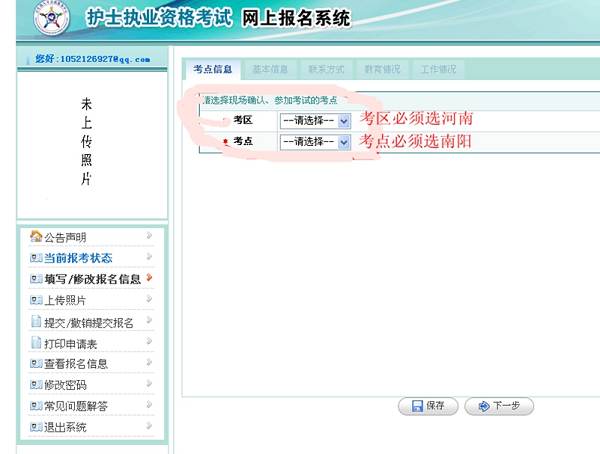Viewport: 600px width, 454px height.
Task: Click the icon next to 修改密码
Action: [36, 385]
